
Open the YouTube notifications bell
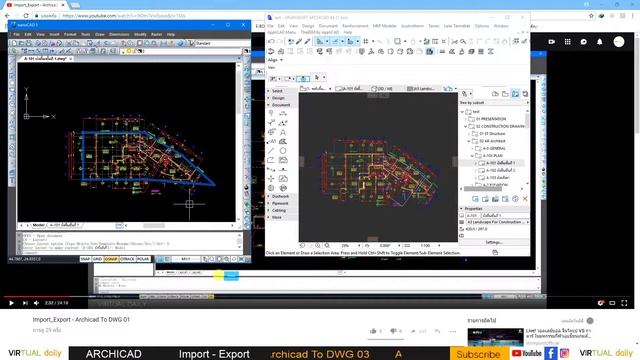coord(600,42)
